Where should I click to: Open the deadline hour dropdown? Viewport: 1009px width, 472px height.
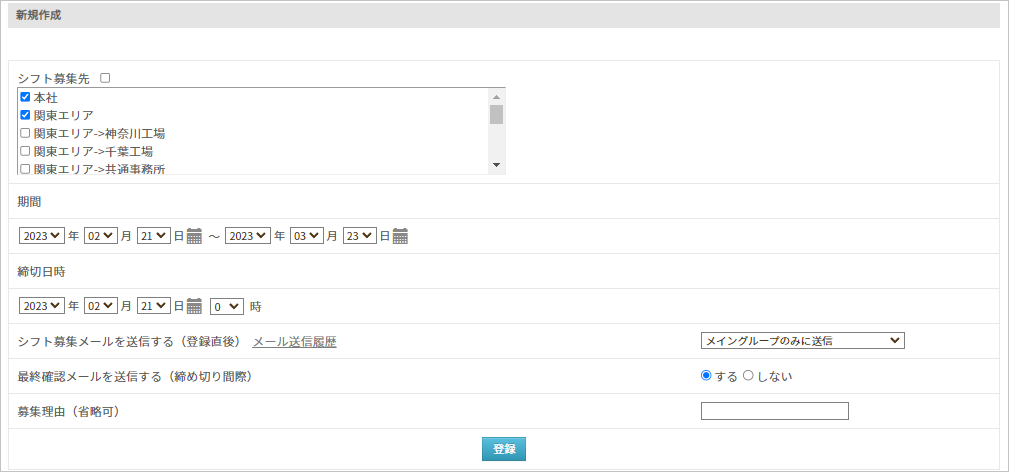227,307
